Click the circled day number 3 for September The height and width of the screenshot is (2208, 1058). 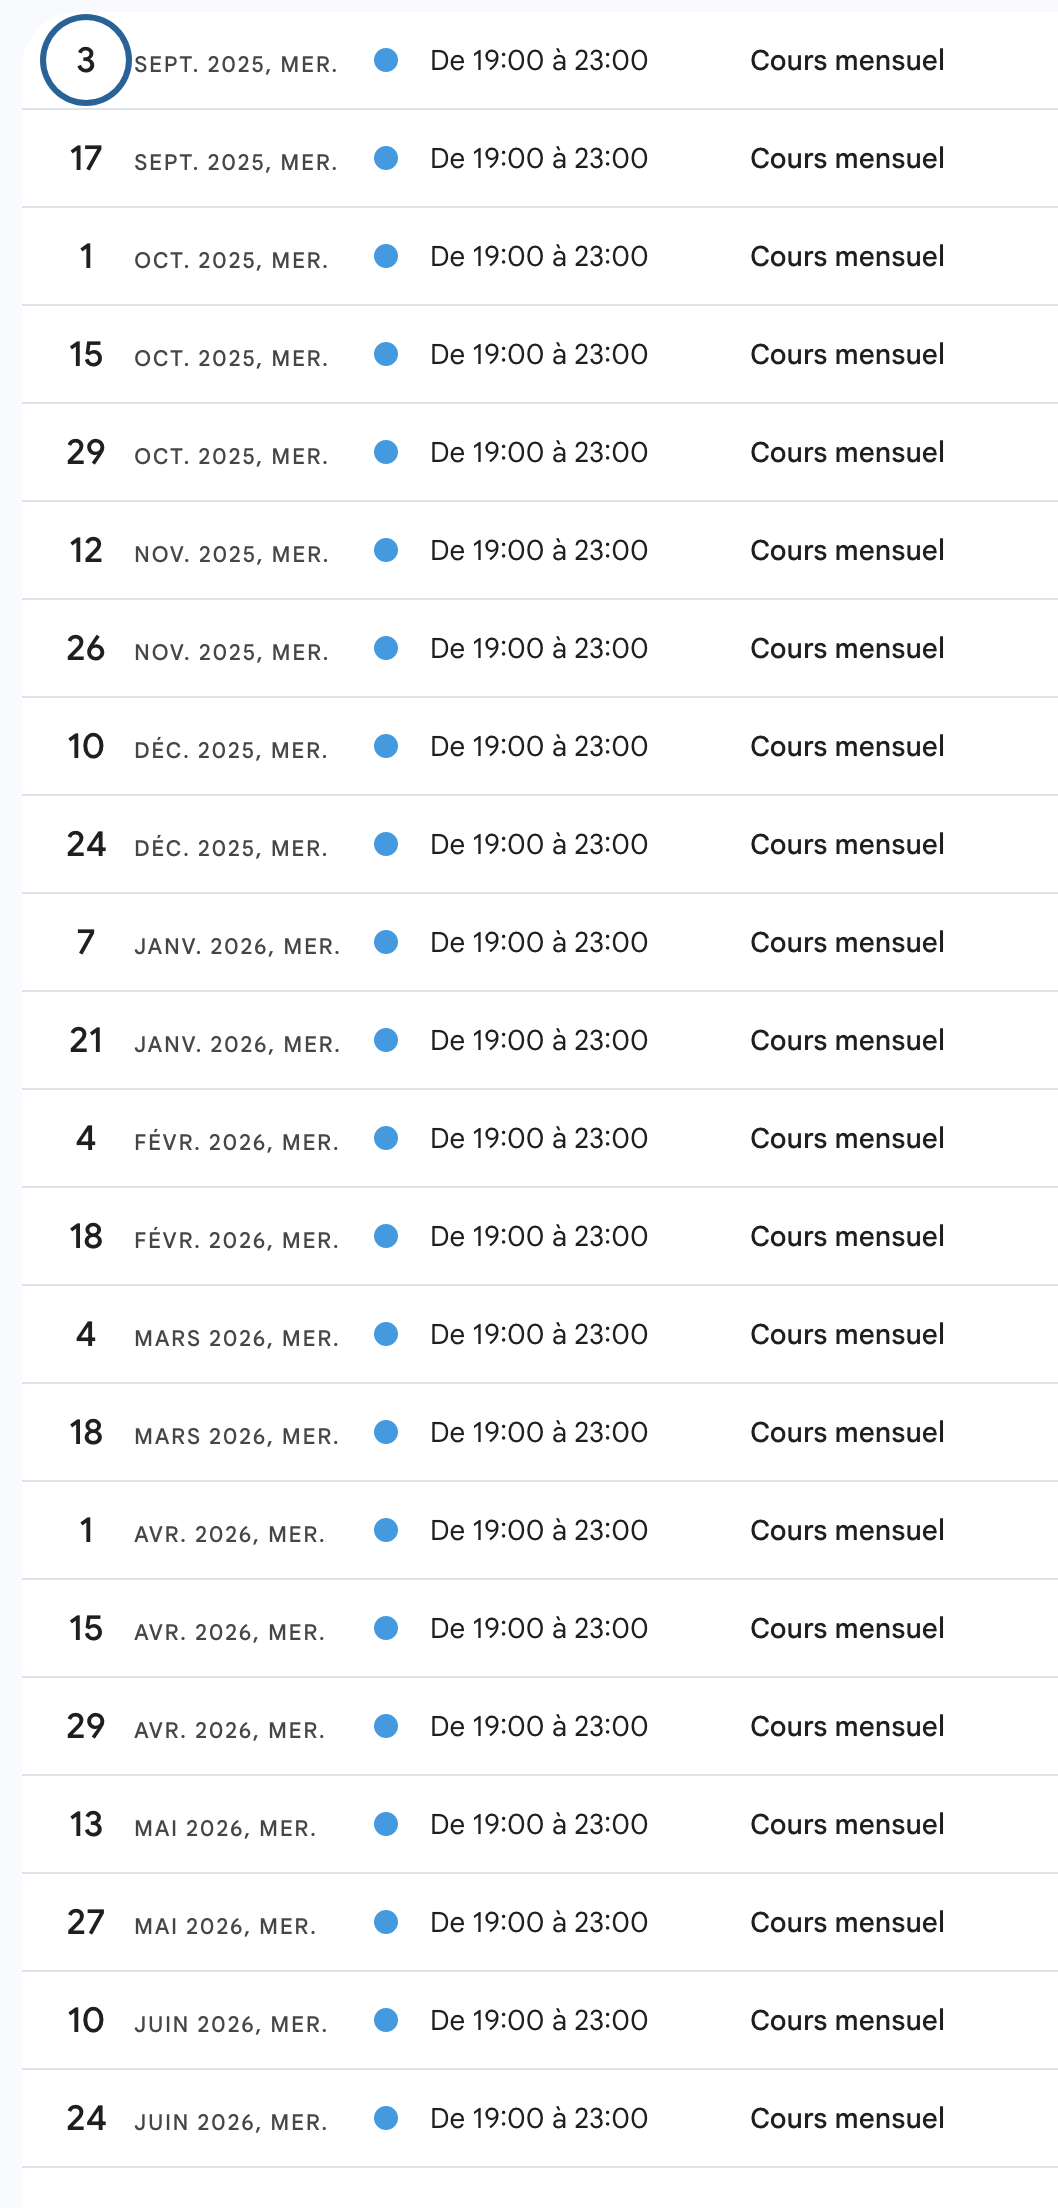click(x=86, y=61)
